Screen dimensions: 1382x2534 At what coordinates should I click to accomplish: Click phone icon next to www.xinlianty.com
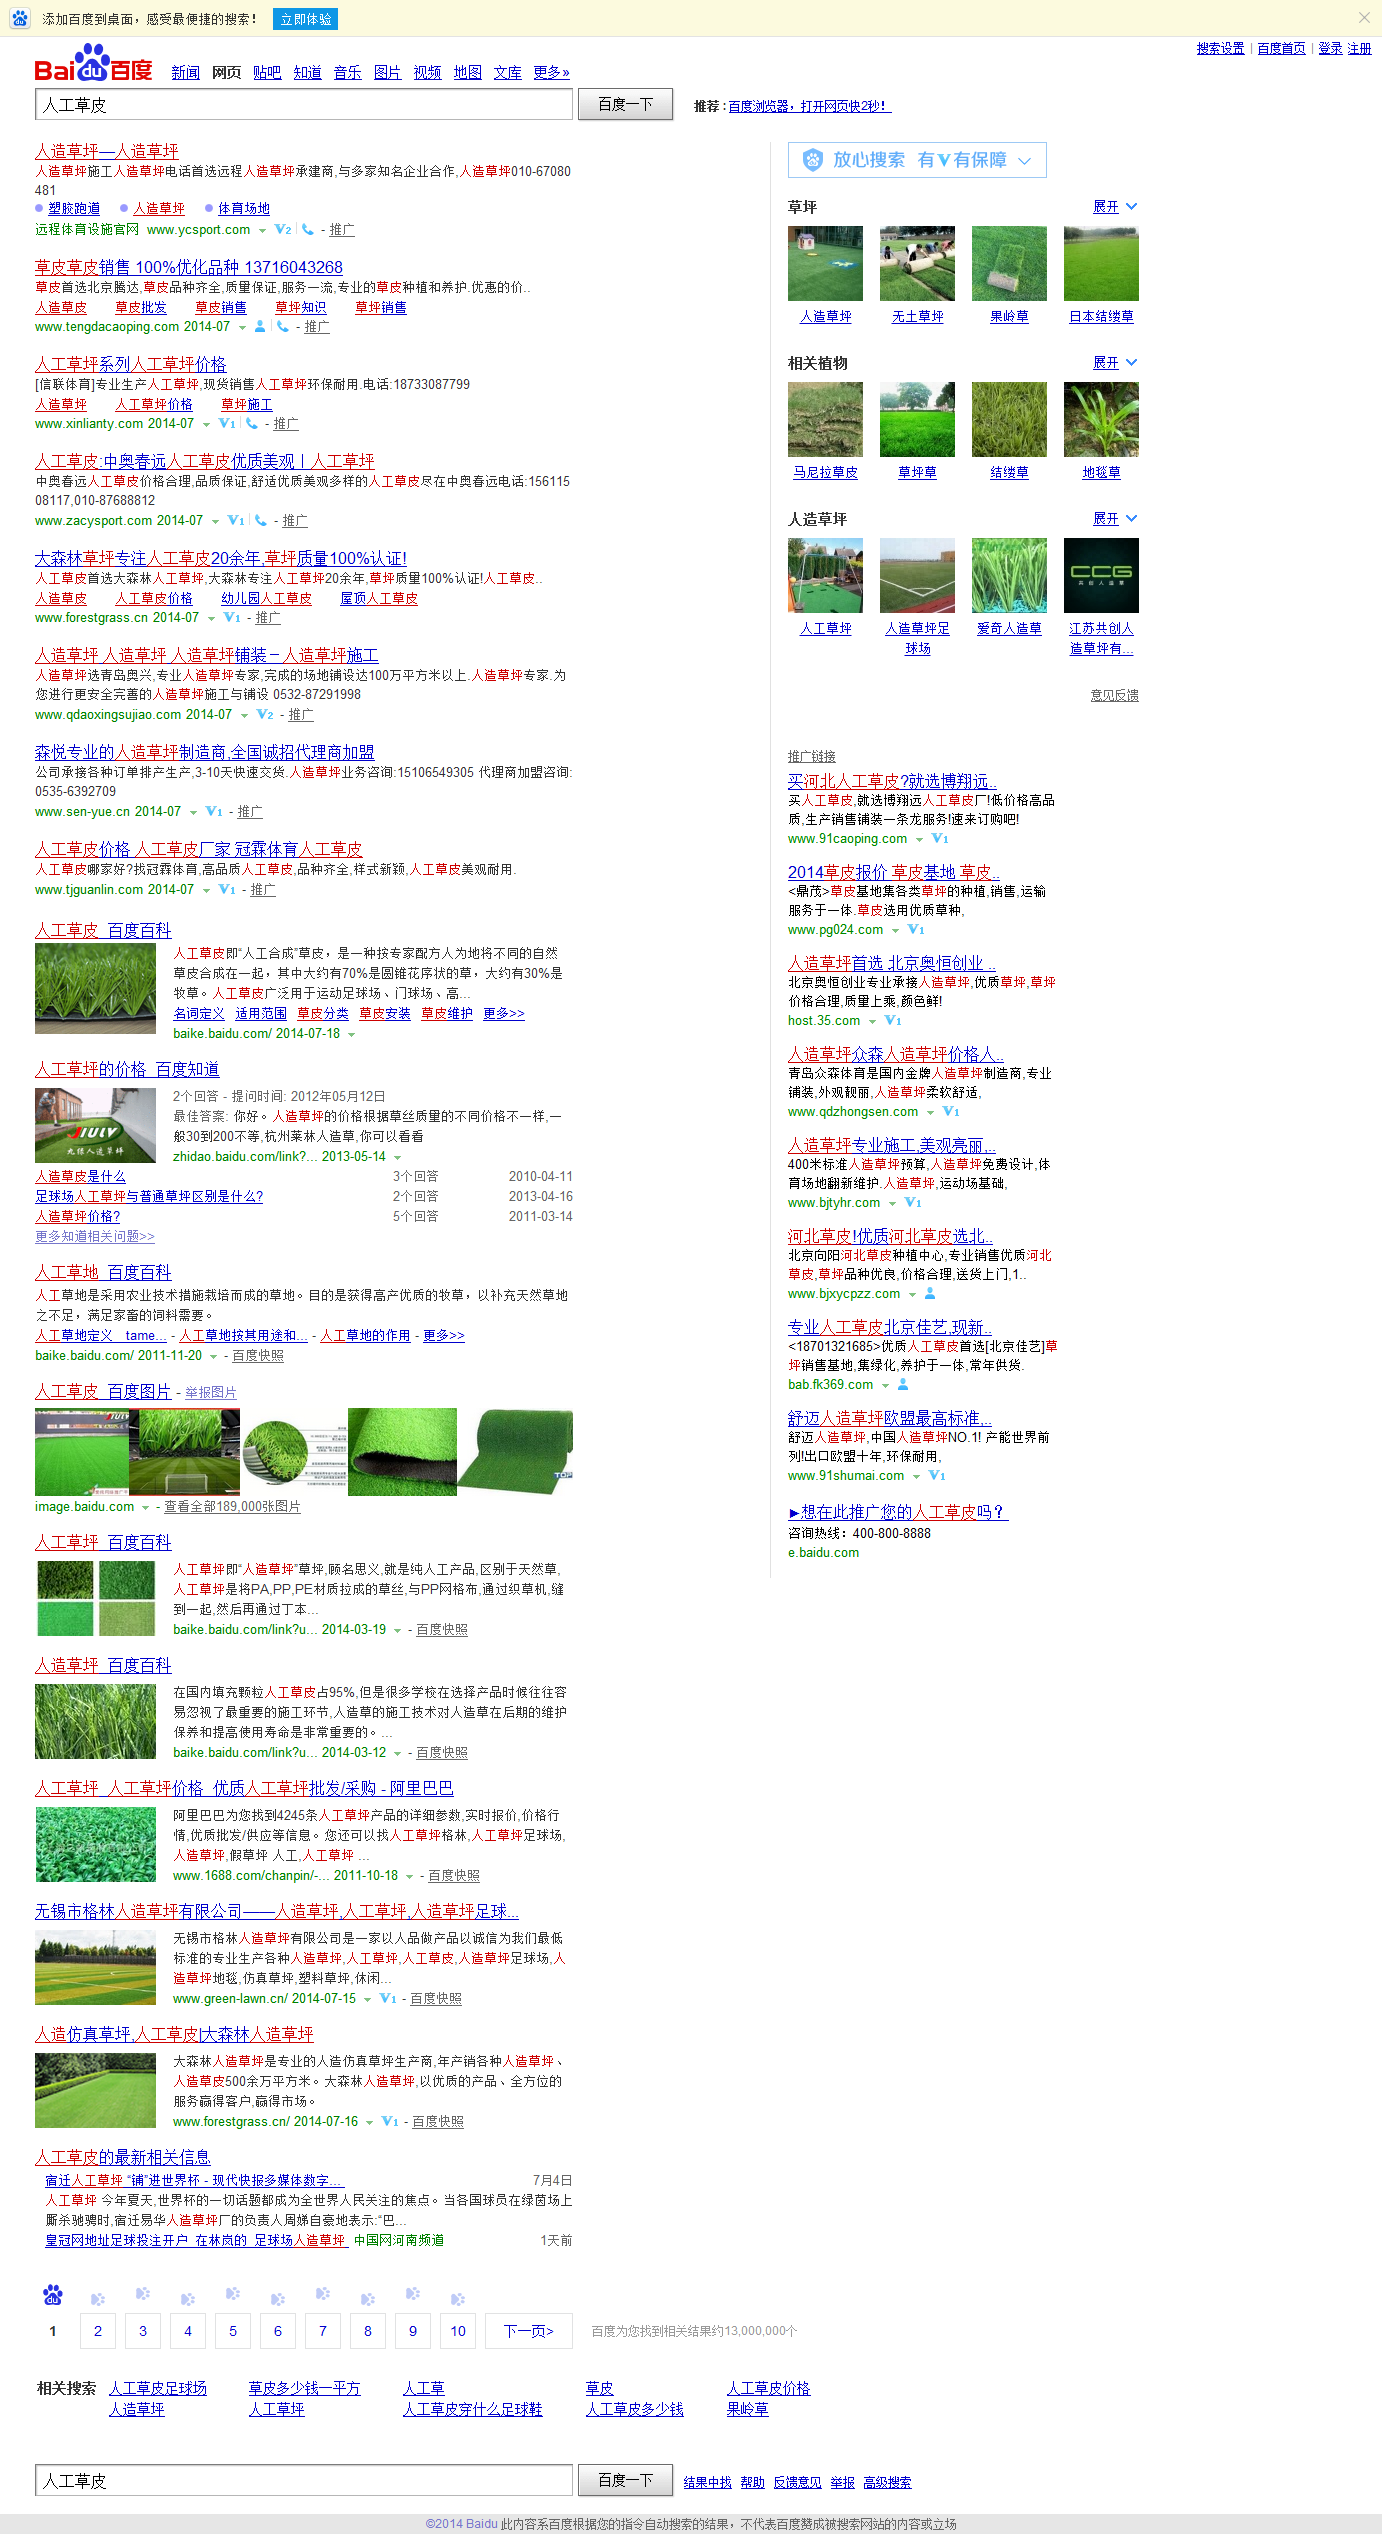pos(251,424)
